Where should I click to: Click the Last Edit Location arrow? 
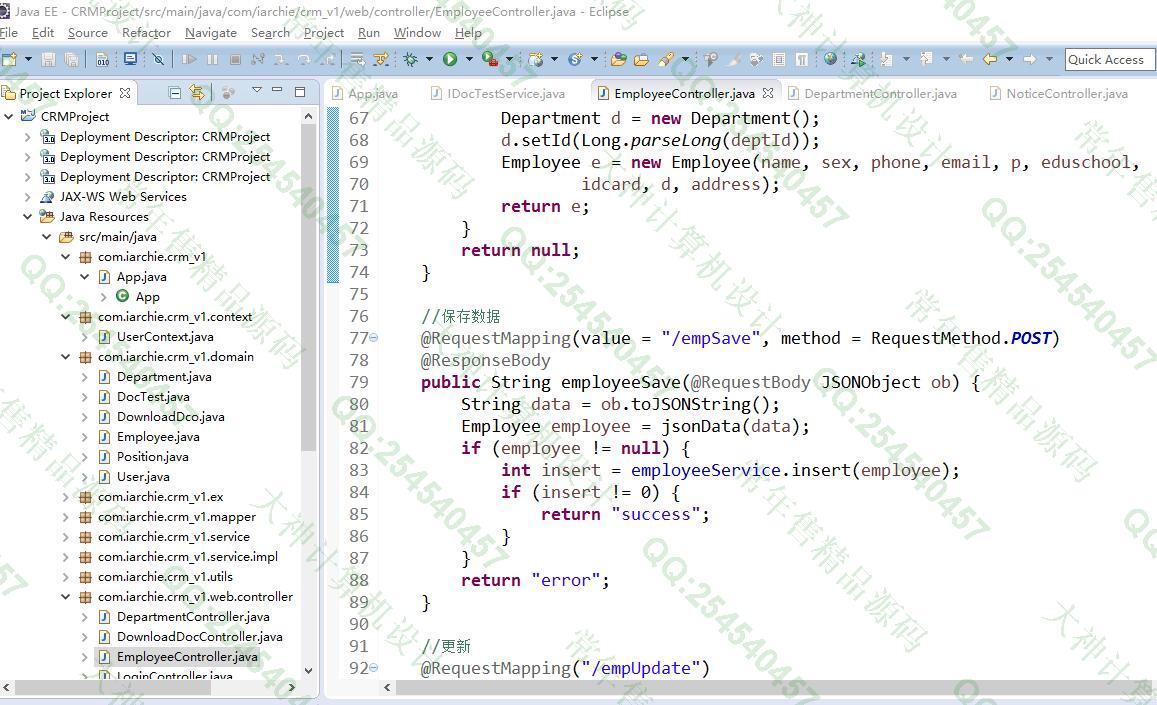pos(965,59)
